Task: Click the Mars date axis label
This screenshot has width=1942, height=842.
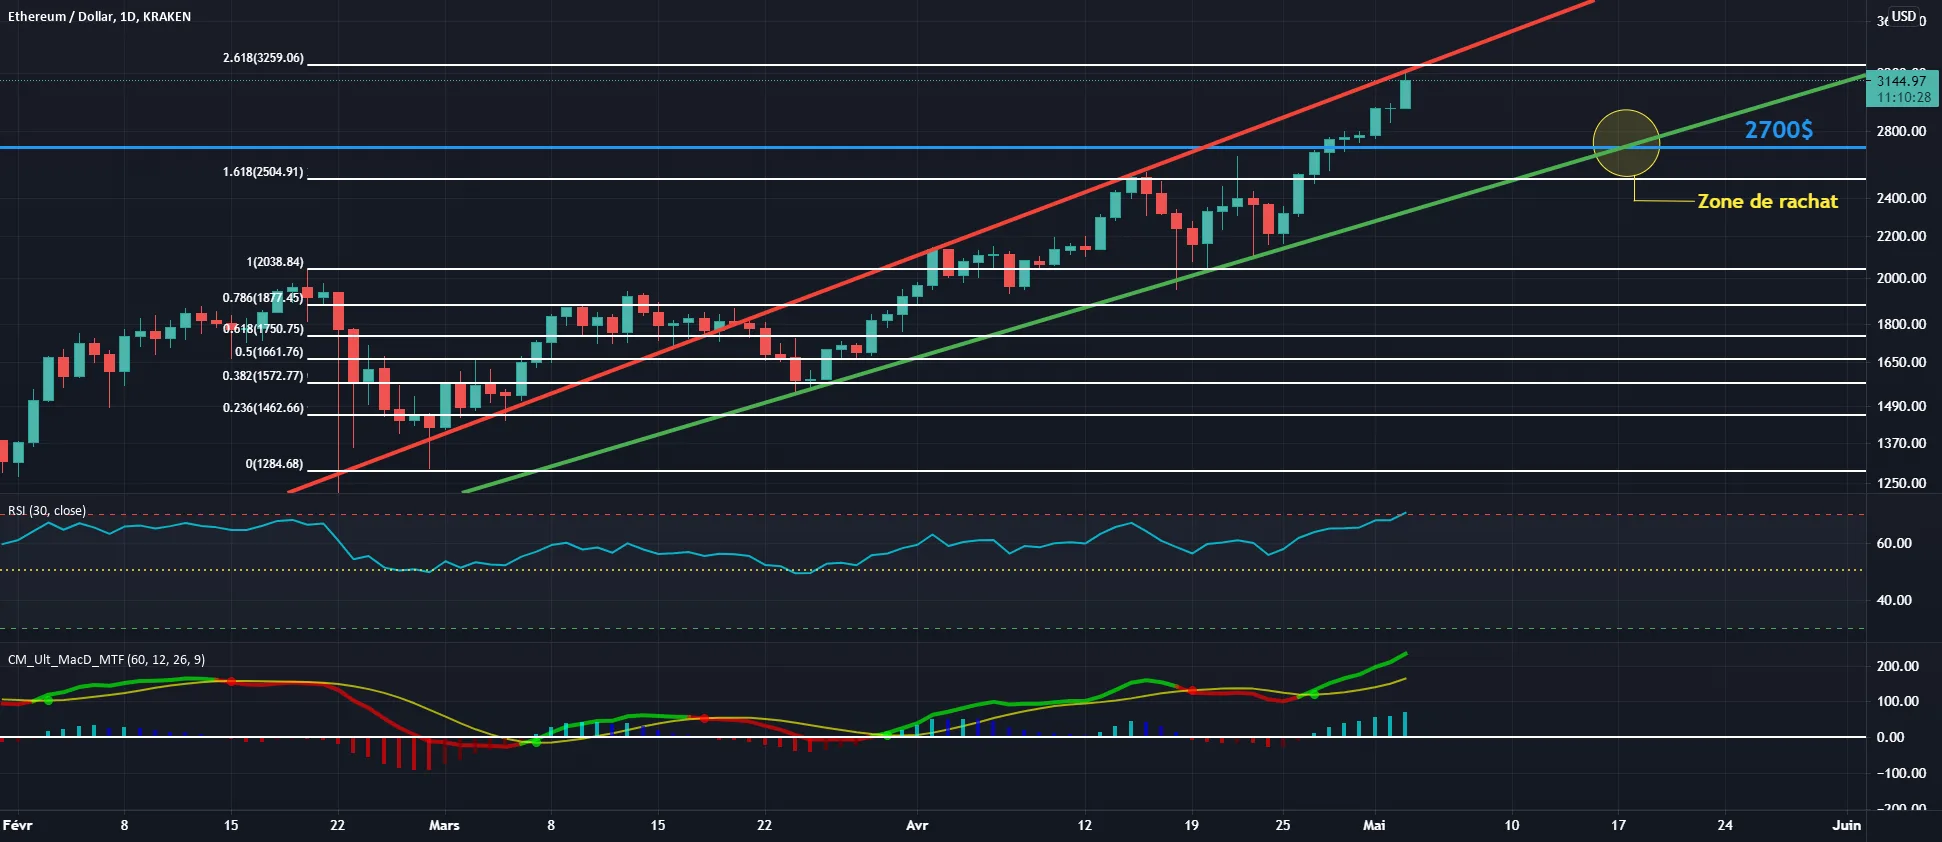Action: 444,825
